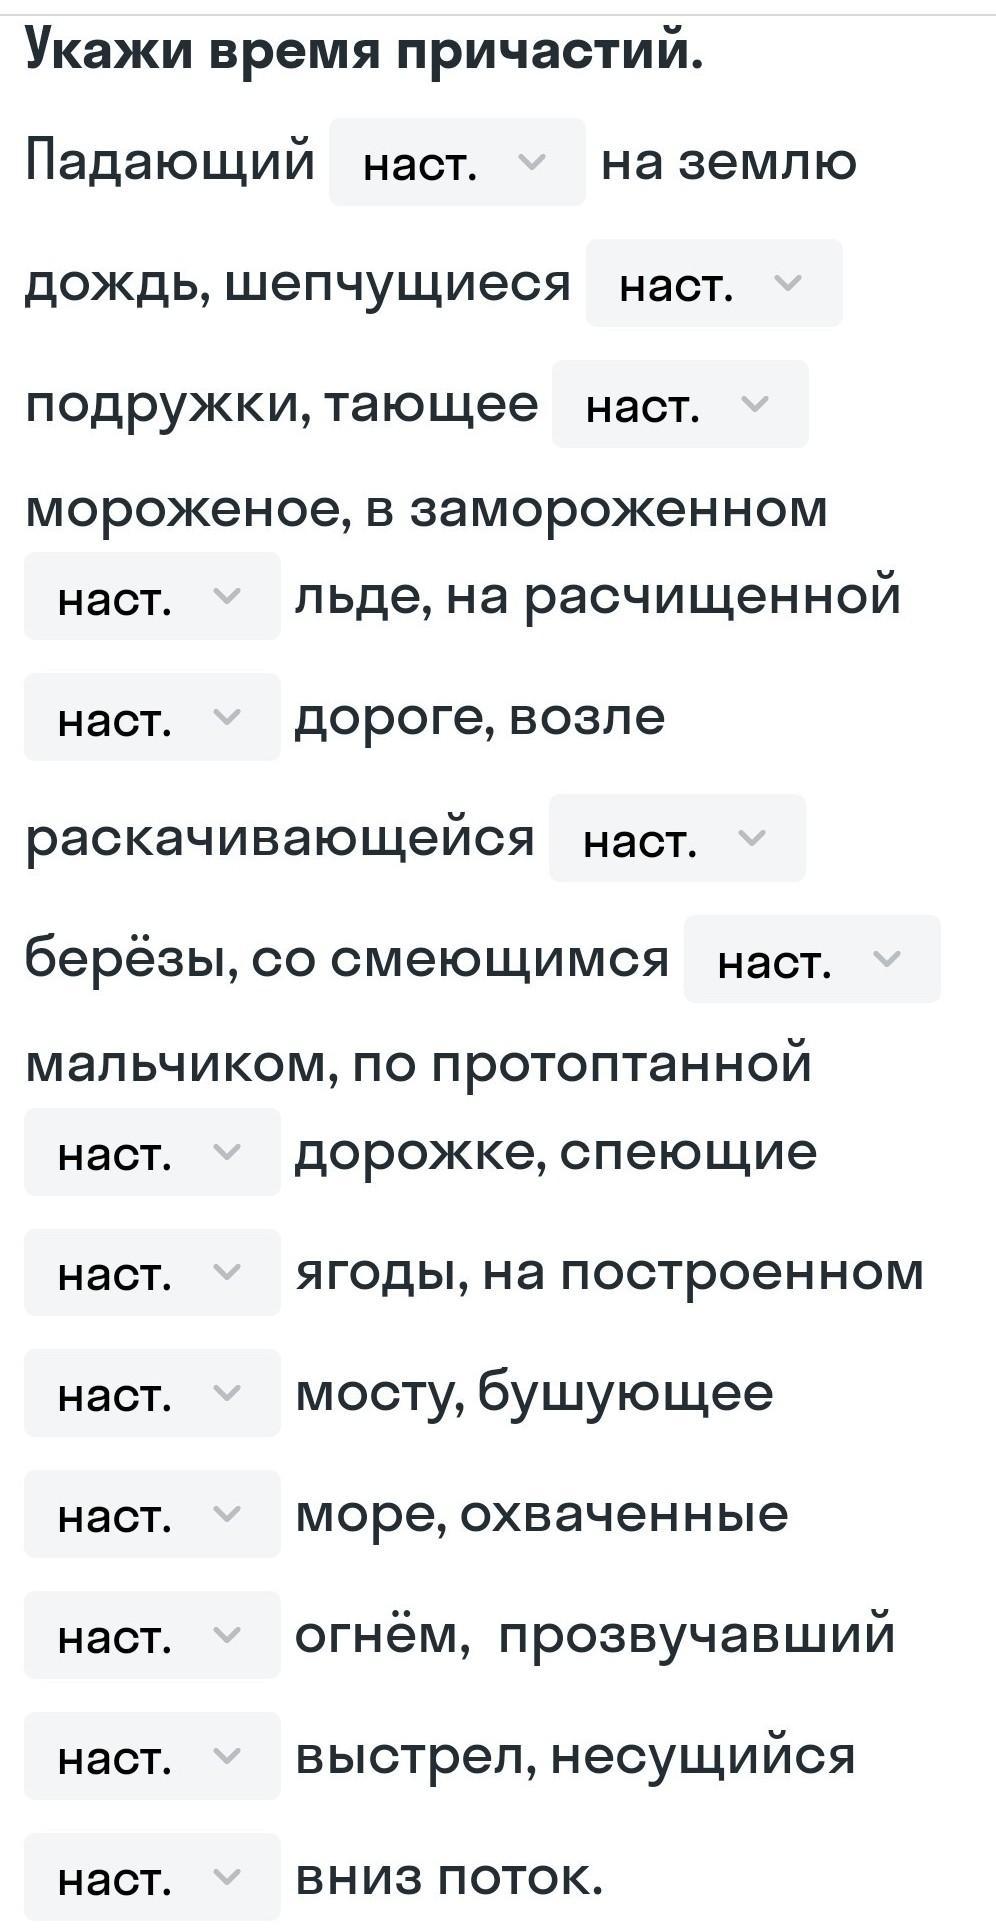Open tense dropdown after «смеющимся»
996x1930 pixels.
811,960
